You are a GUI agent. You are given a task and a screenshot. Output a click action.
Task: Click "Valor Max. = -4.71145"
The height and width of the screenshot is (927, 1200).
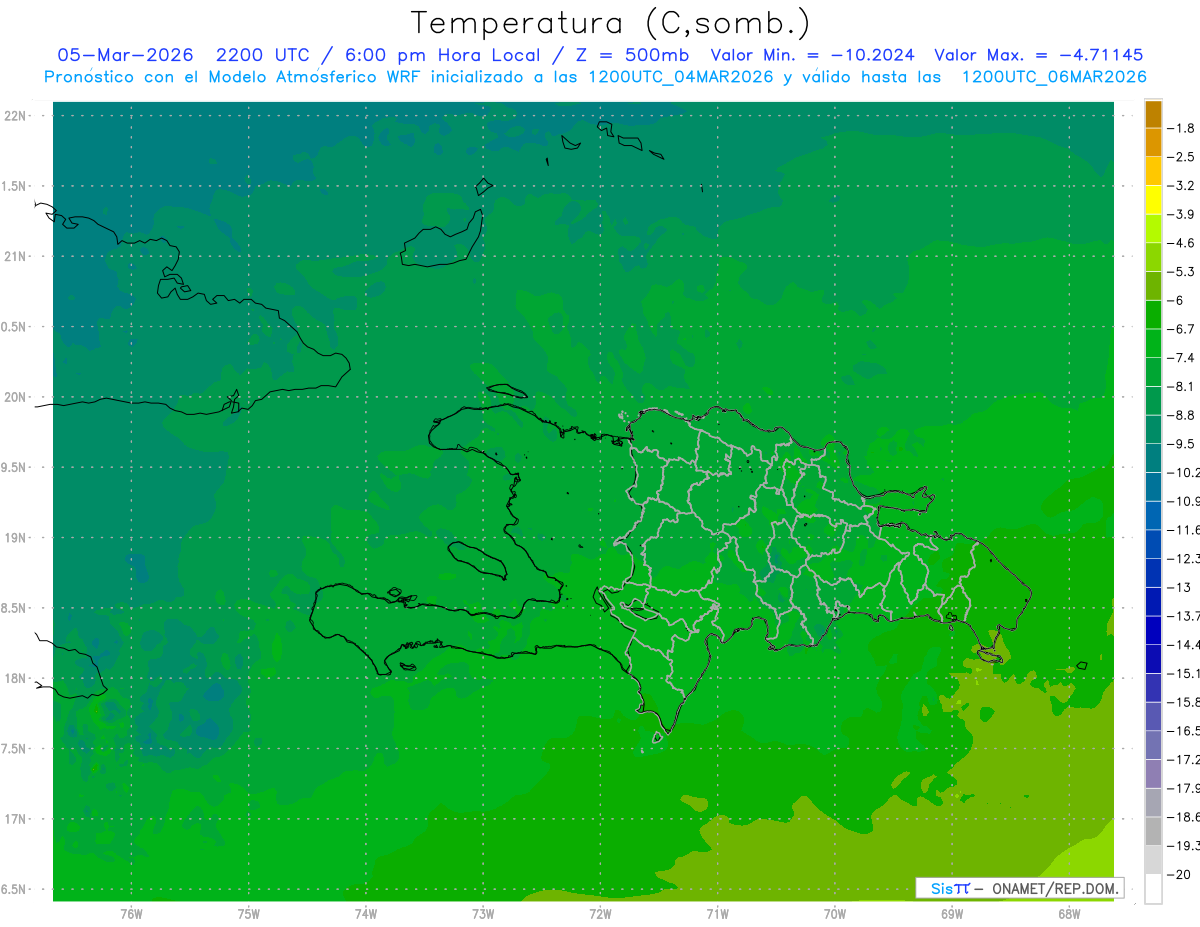coord(1039,55)
